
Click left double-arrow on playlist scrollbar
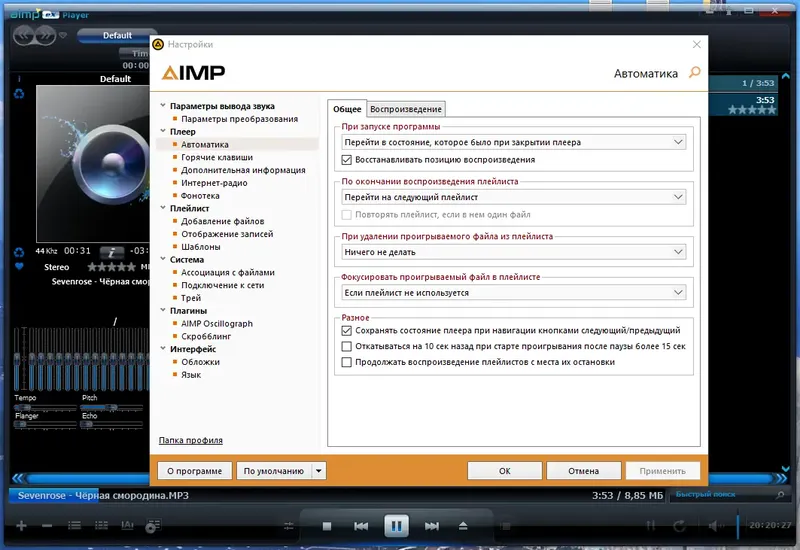coord(17,478)
